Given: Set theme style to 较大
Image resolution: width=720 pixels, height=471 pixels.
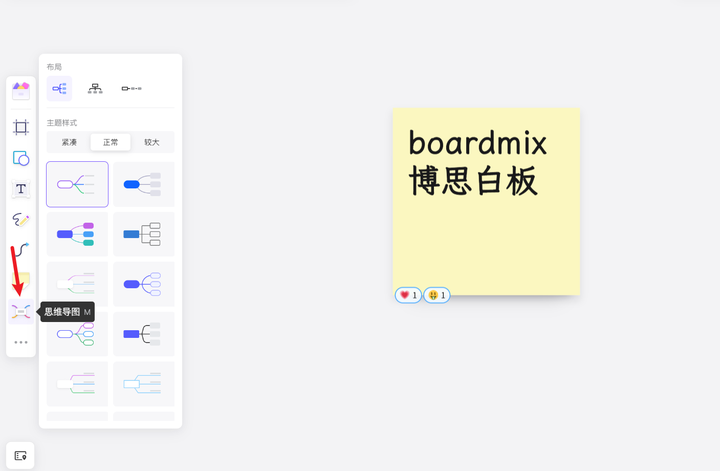Looking at the screenshot, I should (152, 142).
